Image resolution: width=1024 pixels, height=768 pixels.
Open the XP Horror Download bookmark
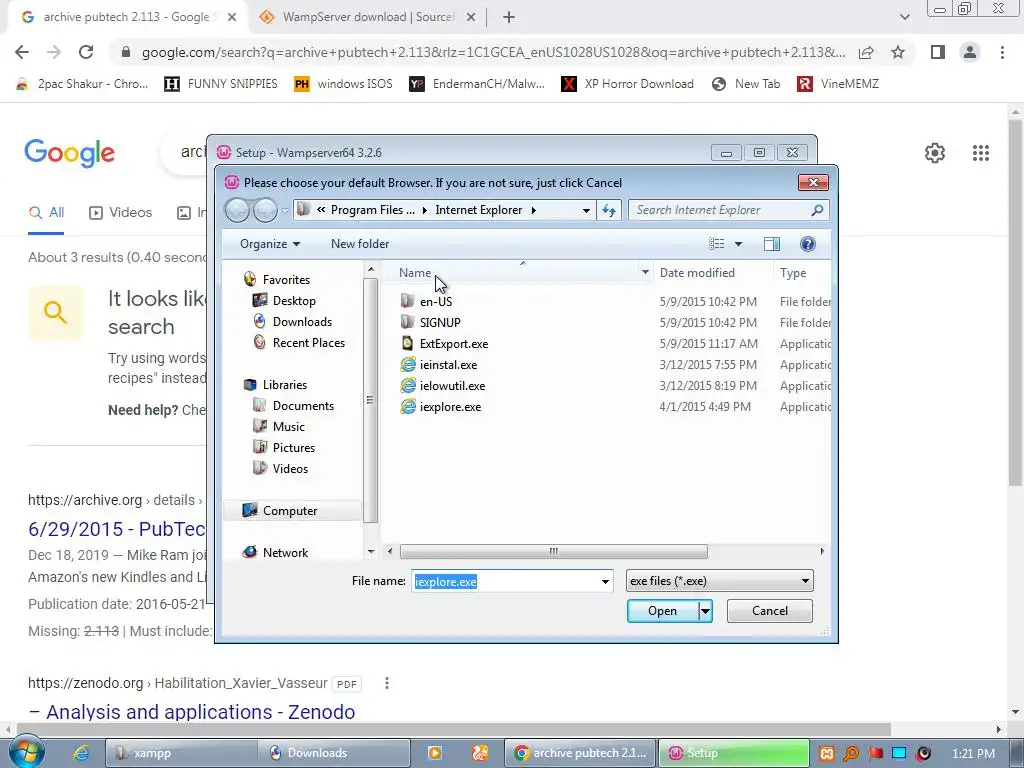[x=628, y=84]
